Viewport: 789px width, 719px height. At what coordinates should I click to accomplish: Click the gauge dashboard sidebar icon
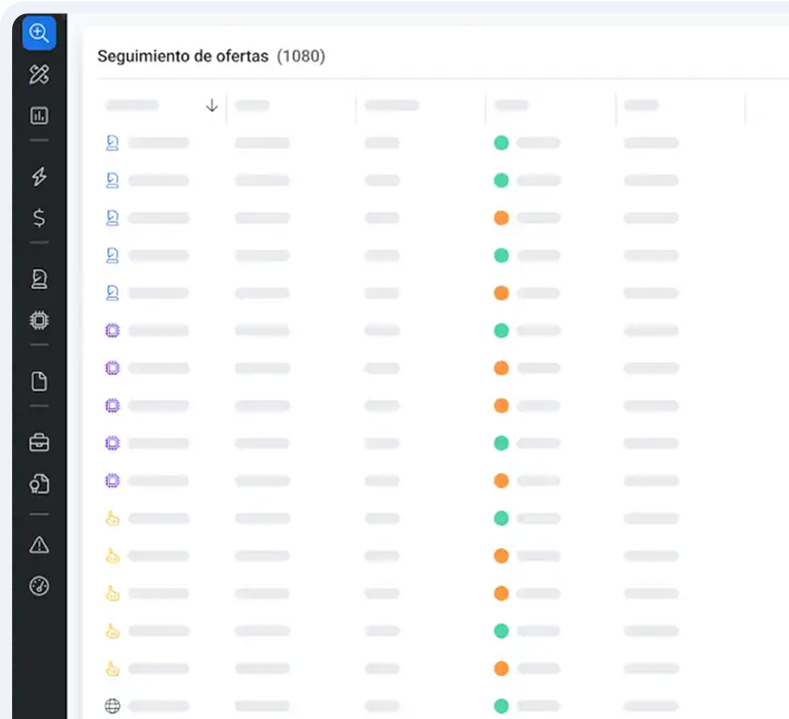pos(39,586)
